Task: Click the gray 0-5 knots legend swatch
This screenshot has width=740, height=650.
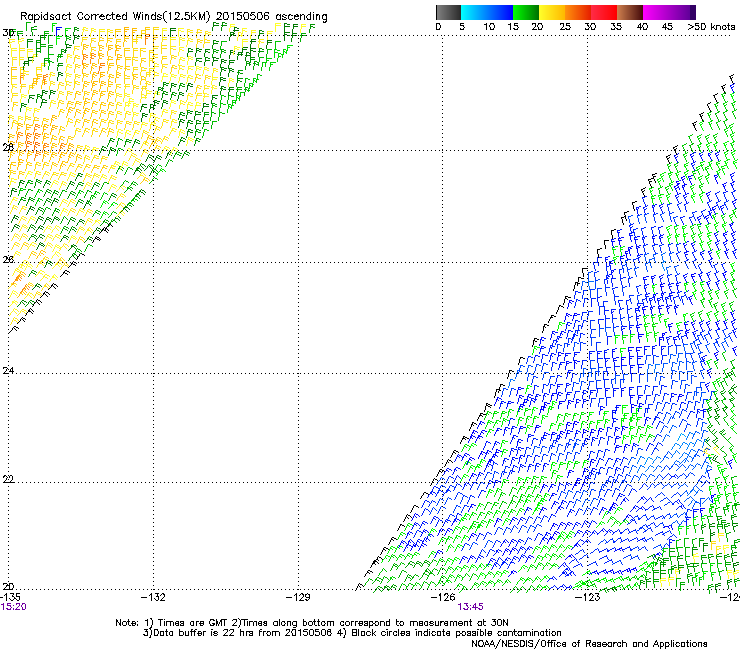Action: tap(448, 12)
